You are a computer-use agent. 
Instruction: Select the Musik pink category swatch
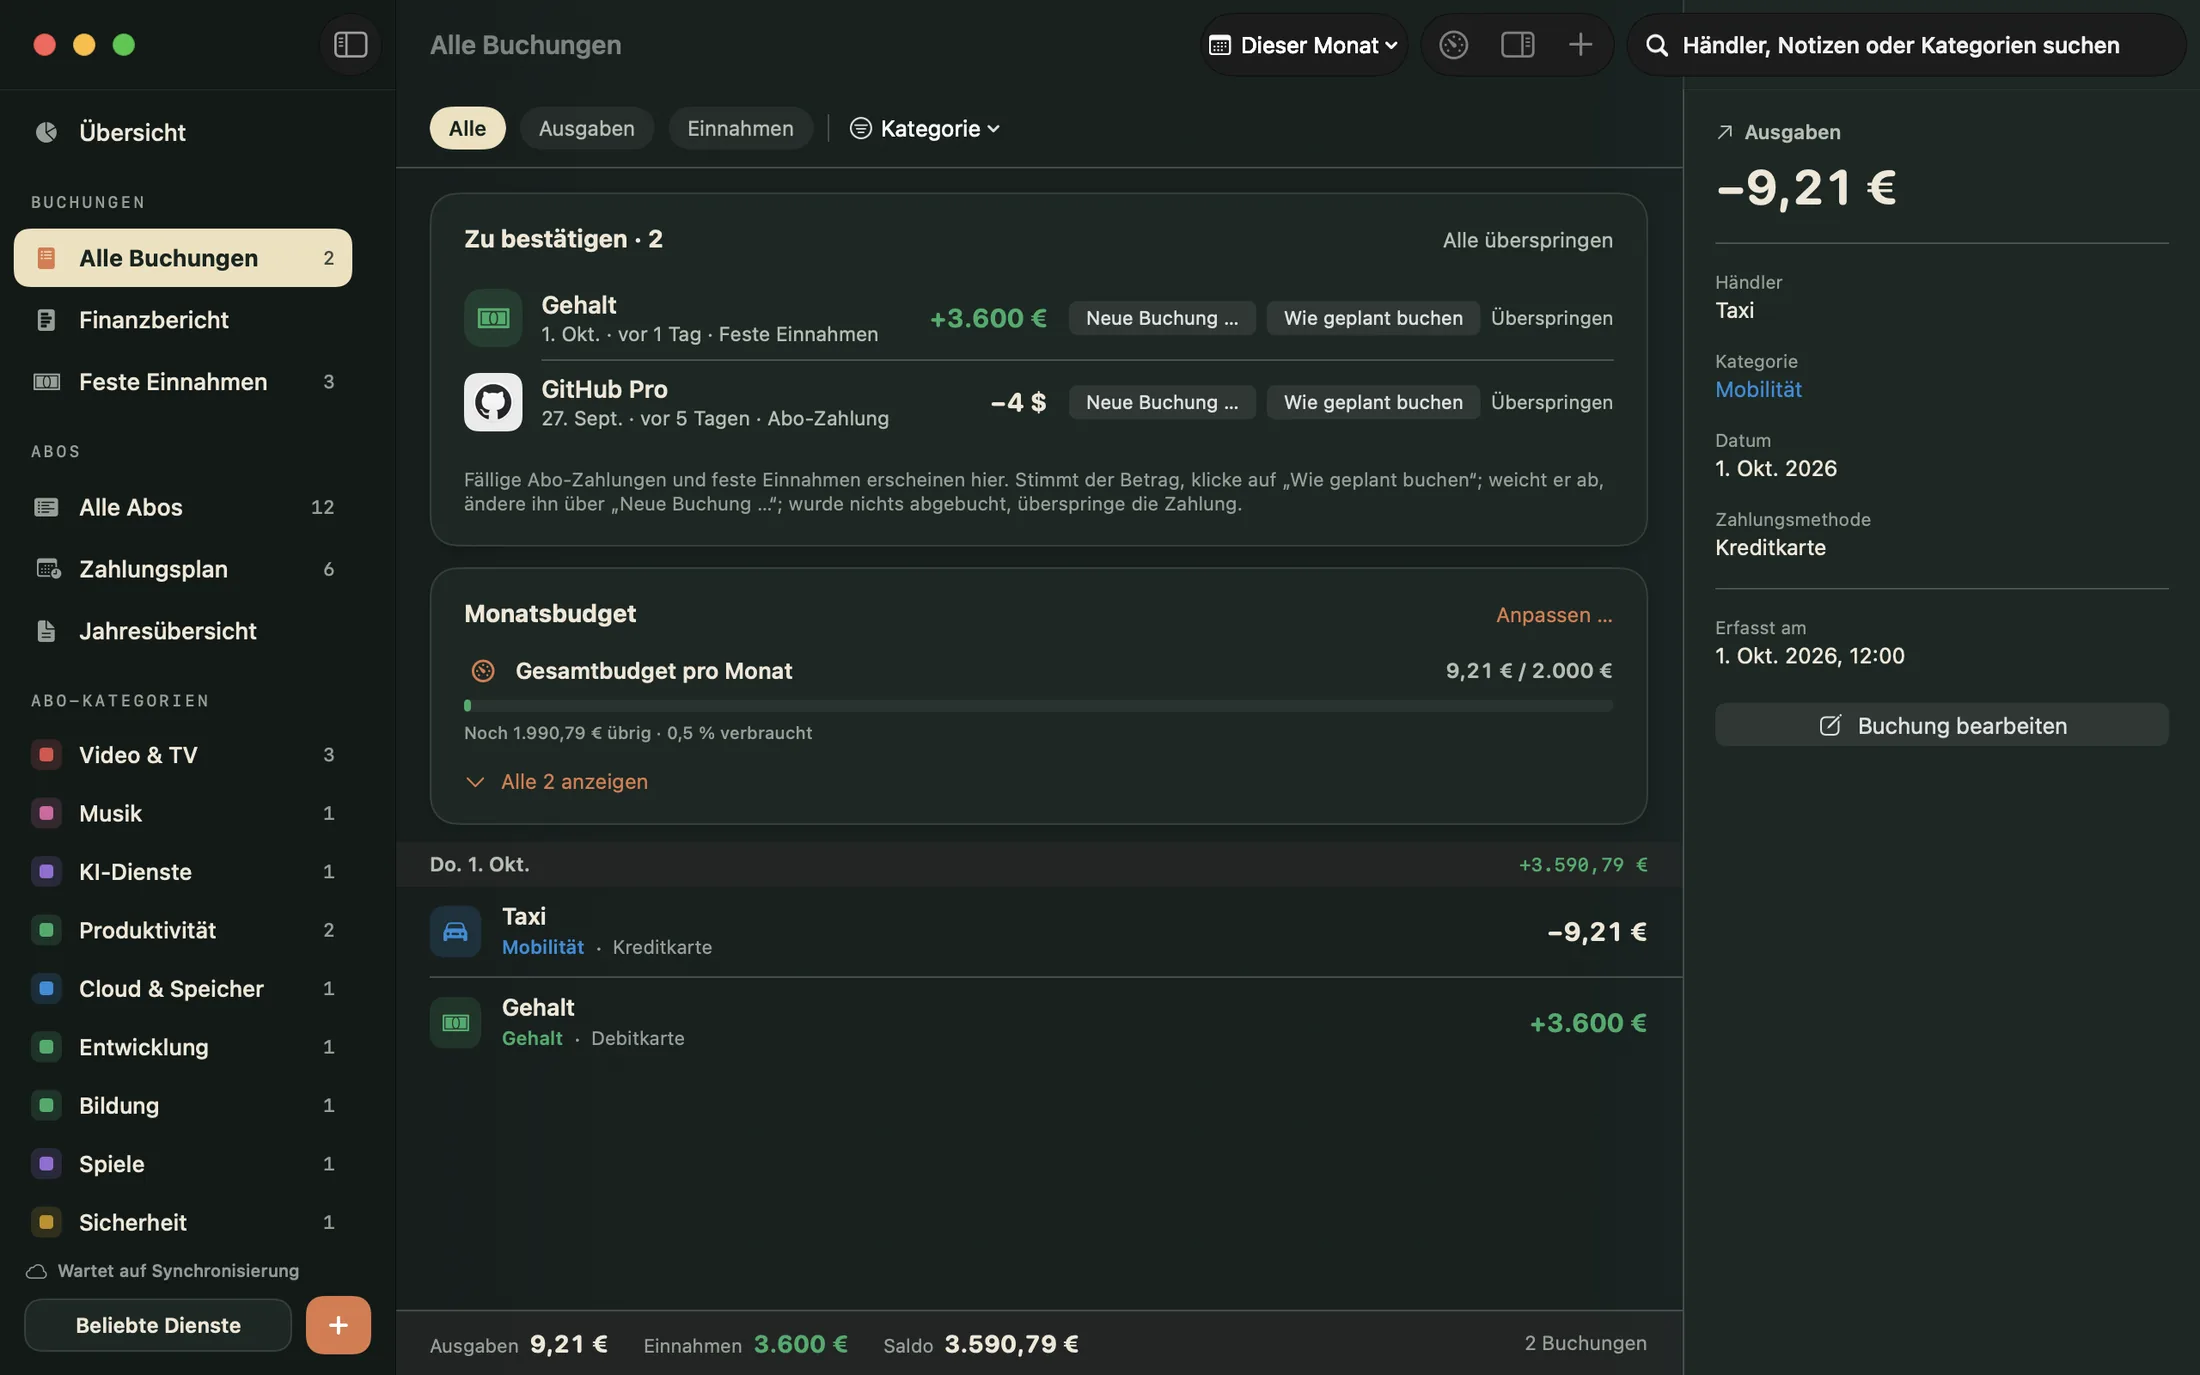[46, 813]
